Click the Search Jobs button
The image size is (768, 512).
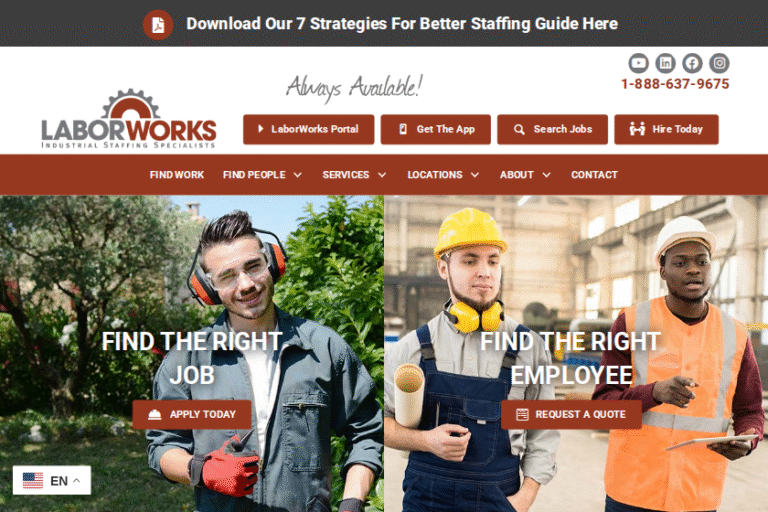[552, 129]
